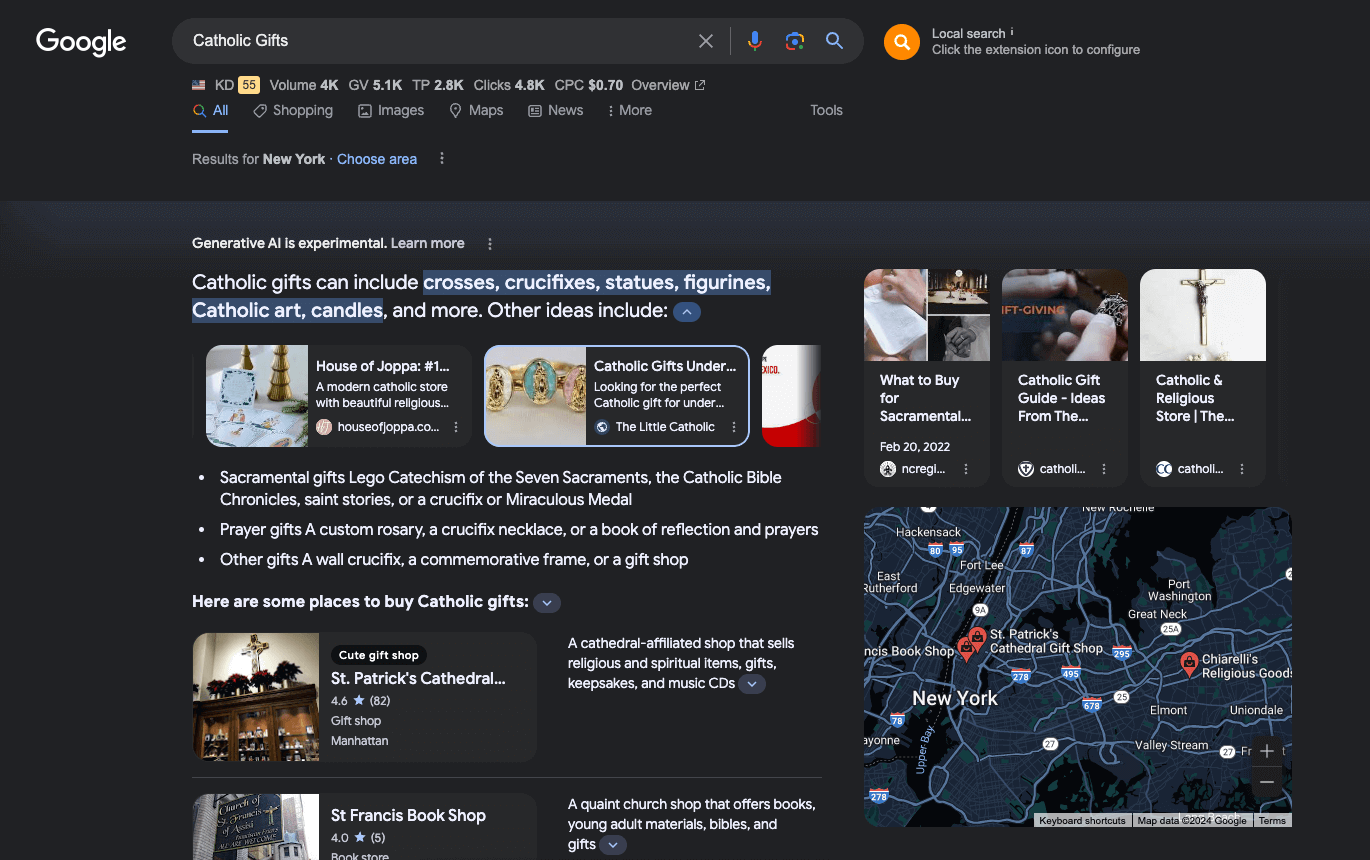The height and width of the screenshot is (860, 1370).
Task: Open the map Terms link
Action: point(1272,820)
